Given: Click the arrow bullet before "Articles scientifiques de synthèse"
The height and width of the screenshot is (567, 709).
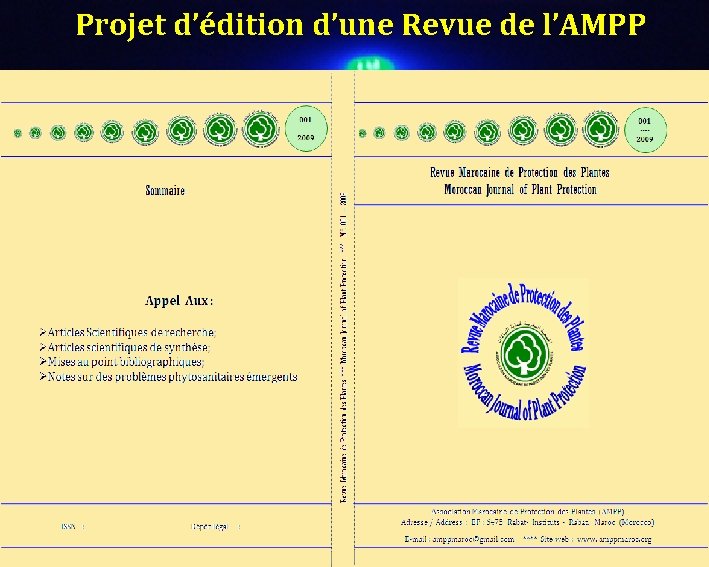Looking at the screenshot, I should [x=43, y=347].
